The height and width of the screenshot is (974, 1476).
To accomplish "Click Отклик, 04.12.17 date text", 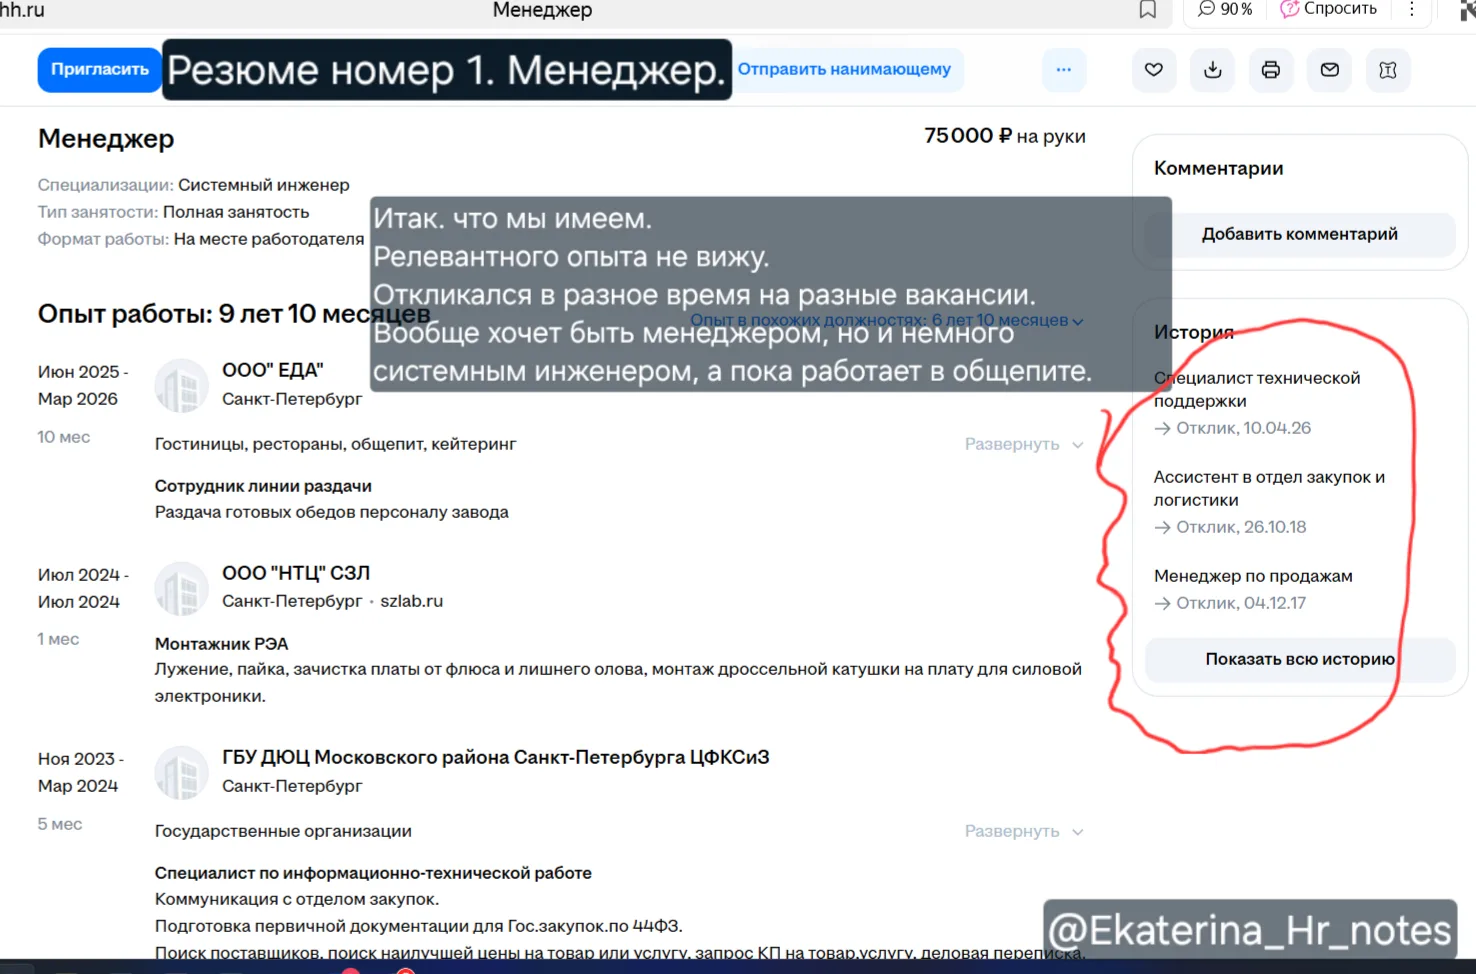I will (x=1241, y=603).
